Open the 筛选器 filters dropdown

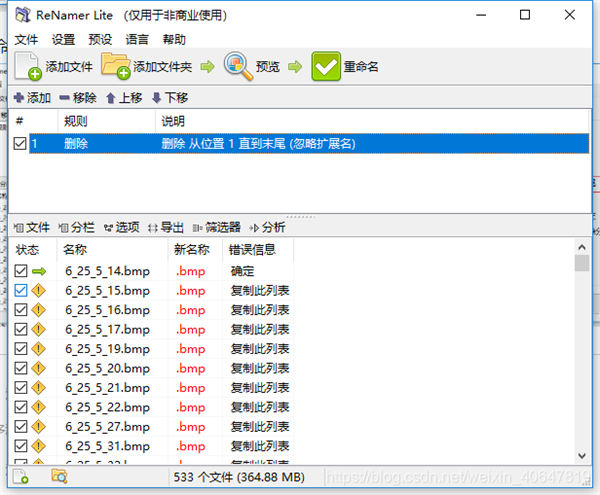point(217,228)
